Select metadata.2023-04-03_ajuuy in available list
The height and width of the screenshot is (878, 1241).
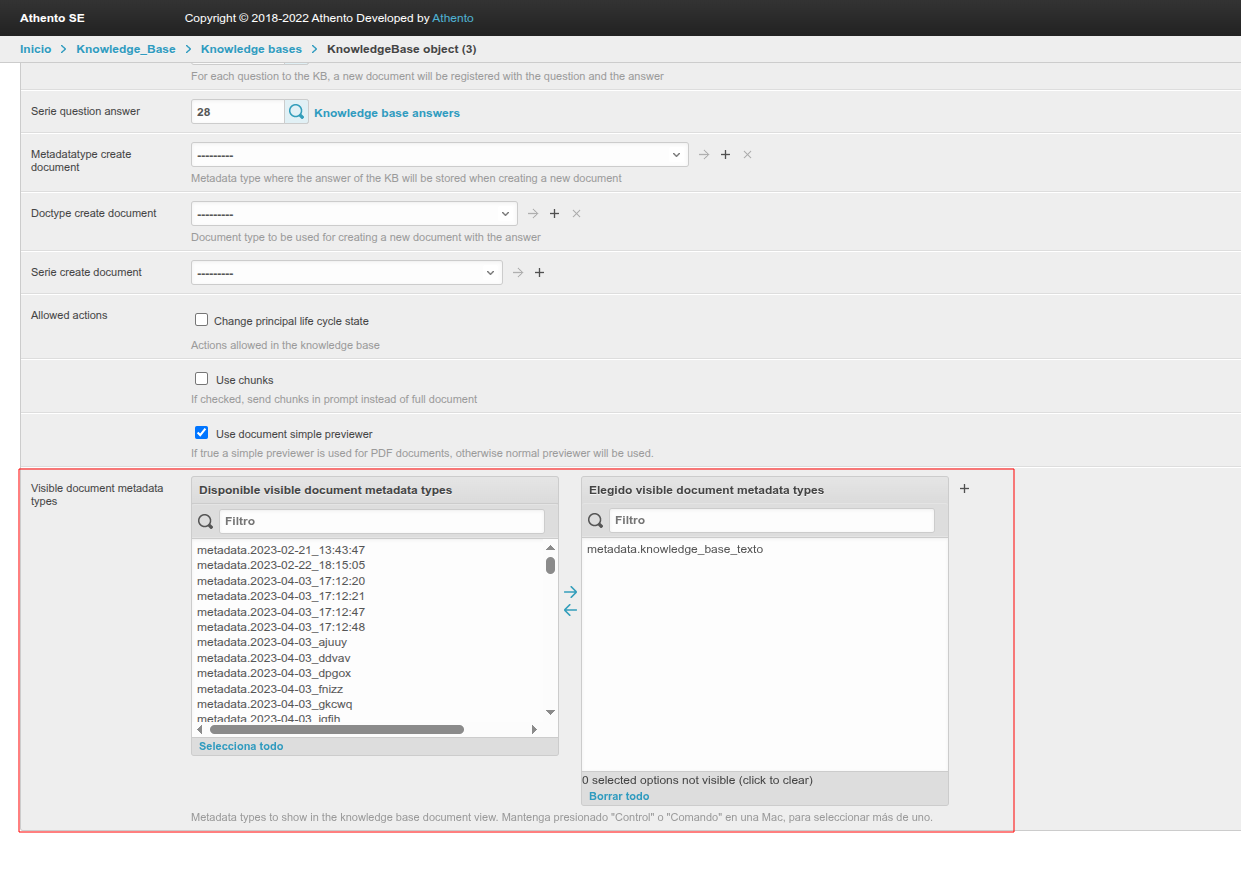(273, 642)
